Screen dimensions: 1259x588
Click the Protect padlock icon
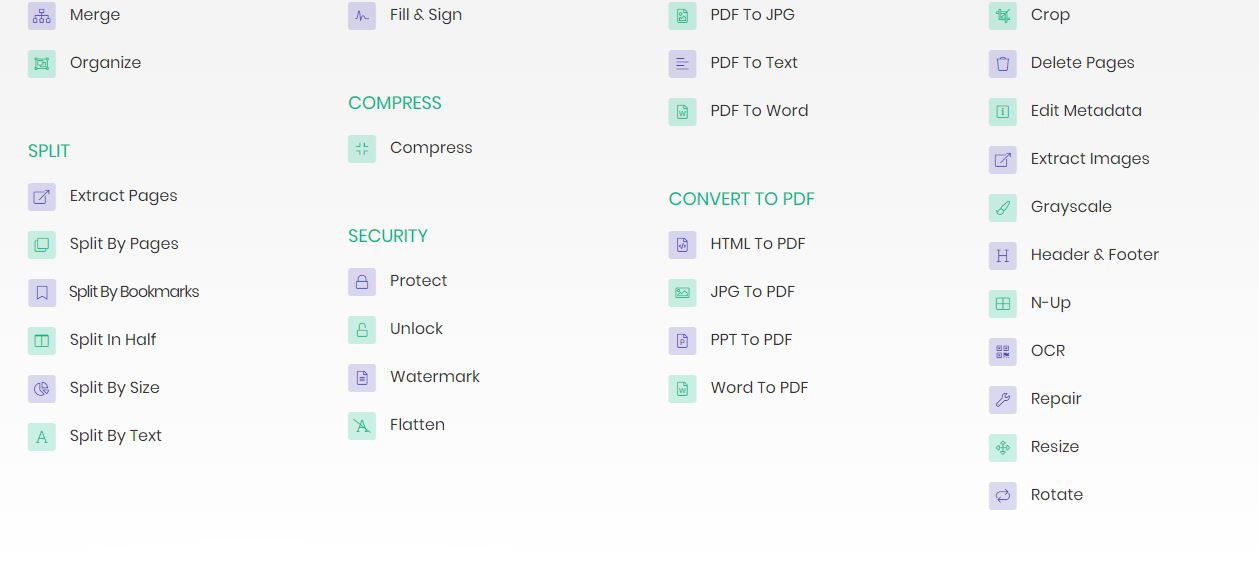pos(362,282)
